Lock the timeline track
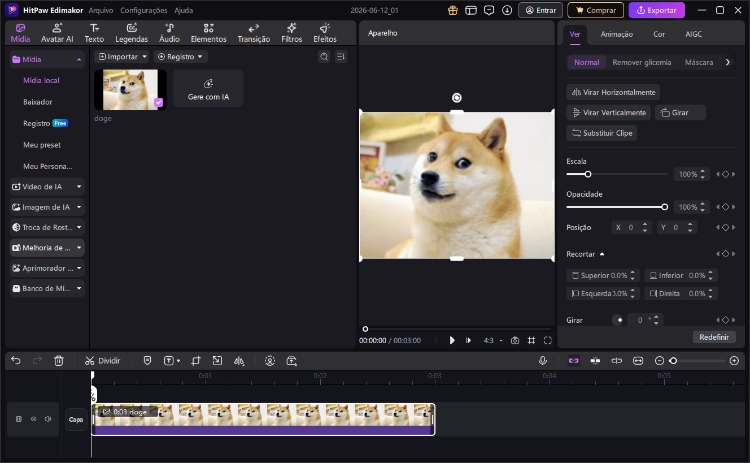Image resolution: width=750 pixels, height=463 pixels. coord(19,419)
